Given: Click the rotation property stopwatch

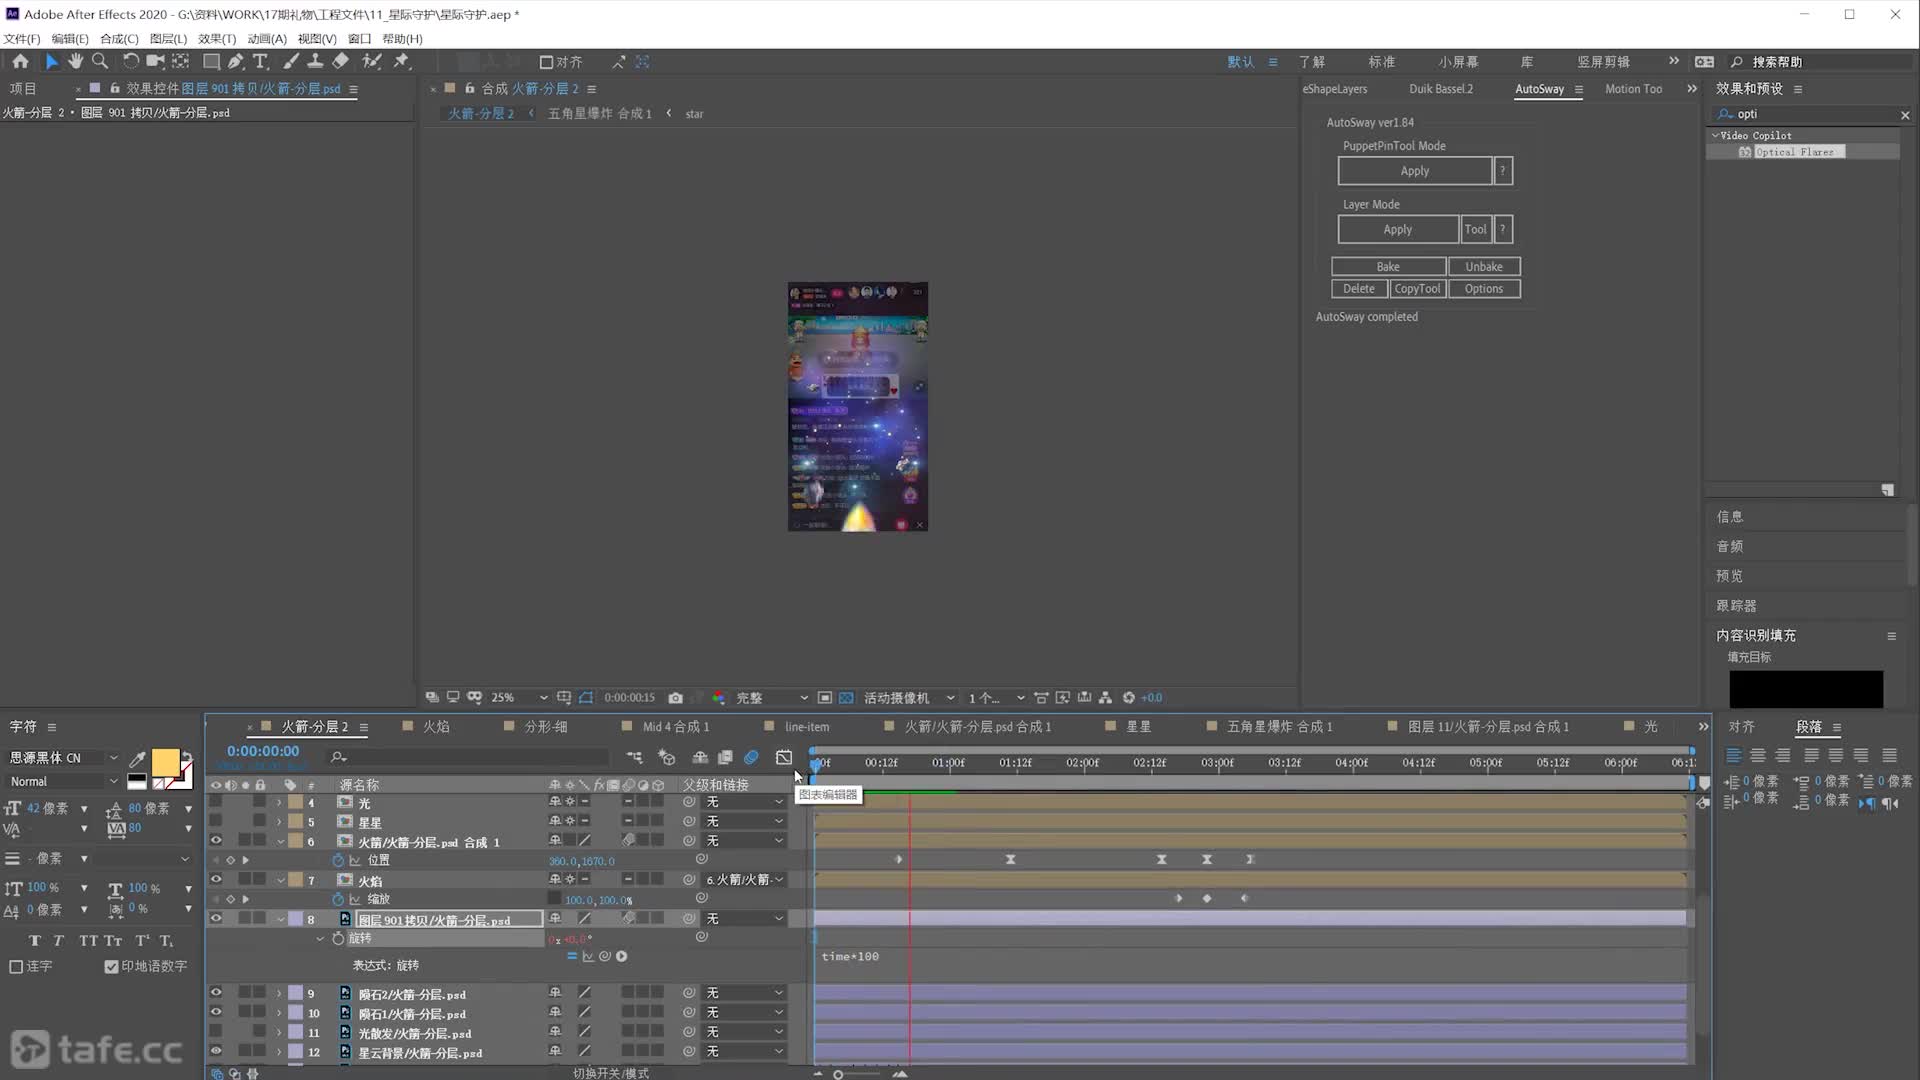Looking at the screenshot, I should [338, 938].
